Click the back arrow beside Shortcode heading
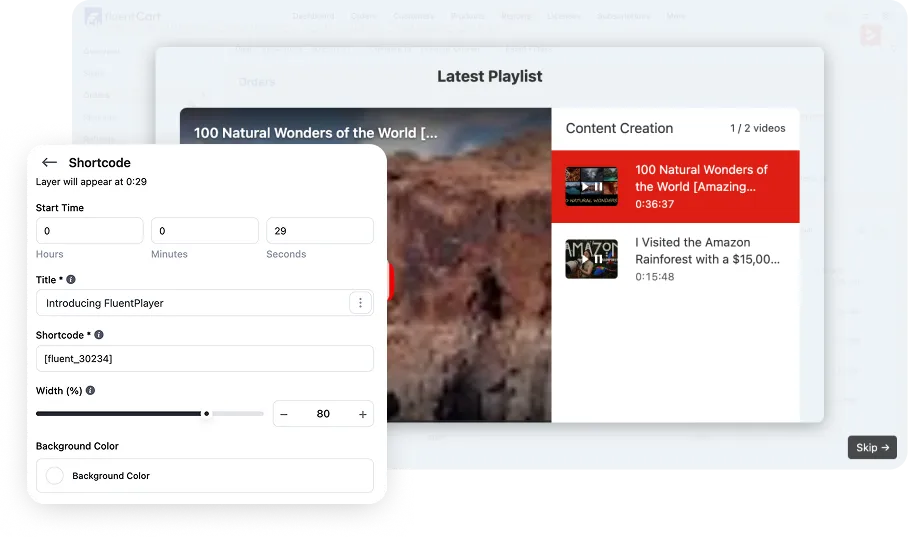Viewport: 909px width, 537px height. 49,163
